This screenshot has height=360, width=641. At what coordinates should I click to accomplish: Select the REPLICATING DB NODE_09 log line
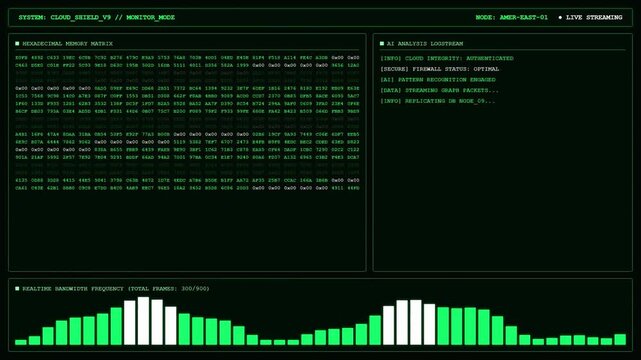(437, 101)
